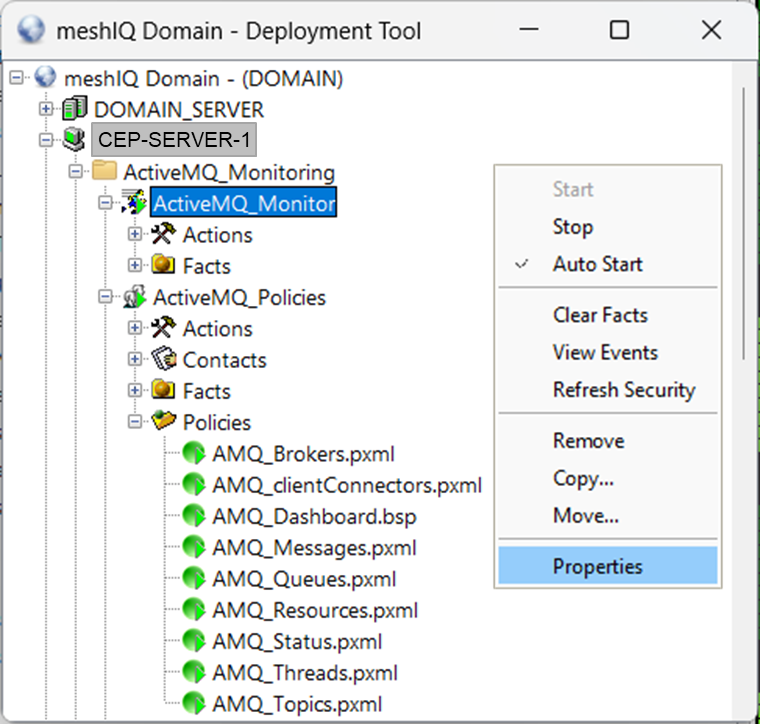
Task: Choose Remove from the context menu
Action: (x=608, y=441)
